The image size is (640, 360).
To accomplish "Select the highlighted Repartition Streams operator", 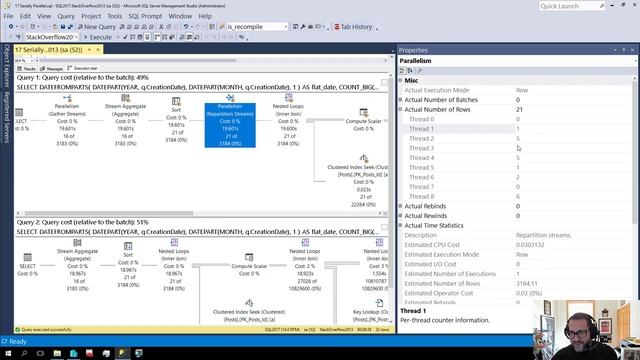I will point(230,125).
